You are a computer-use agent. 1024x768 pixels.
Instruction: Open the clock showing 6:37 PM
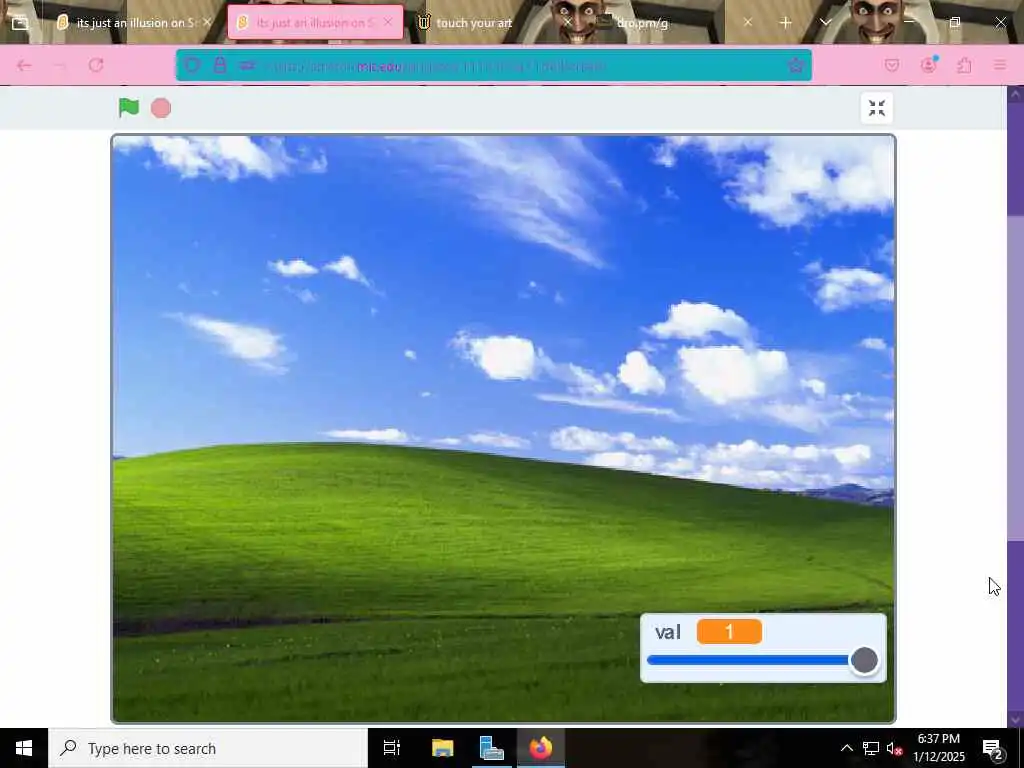point(938,748)
